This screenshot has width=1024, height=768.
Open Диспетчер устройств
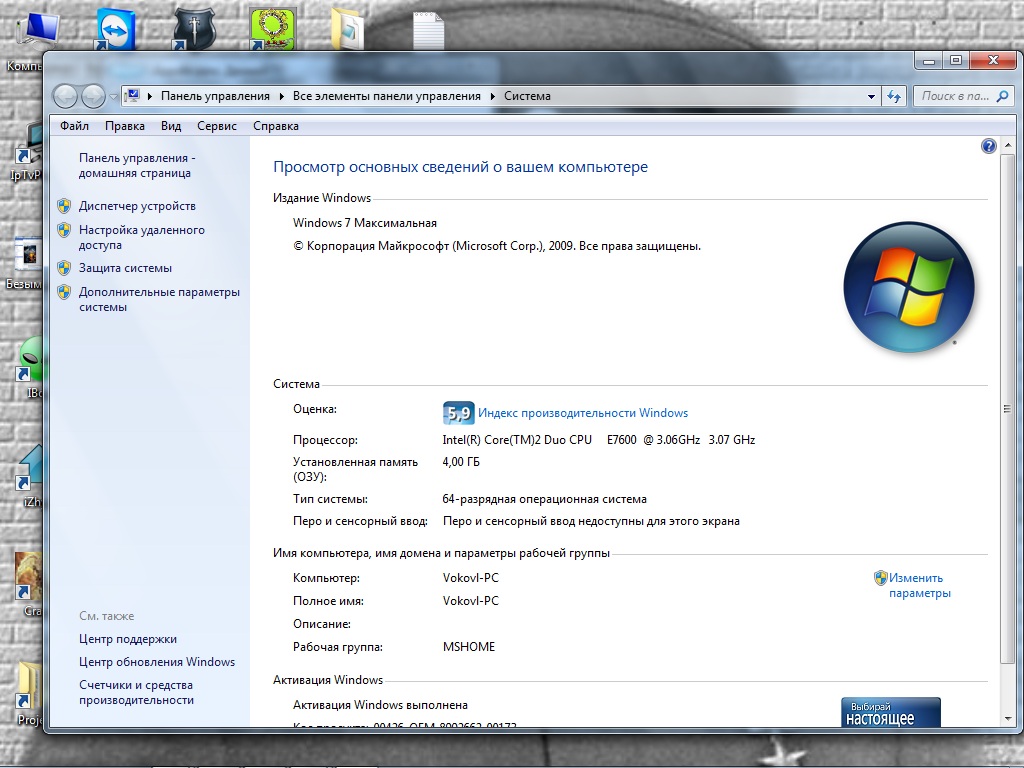(x=137, y=206)
